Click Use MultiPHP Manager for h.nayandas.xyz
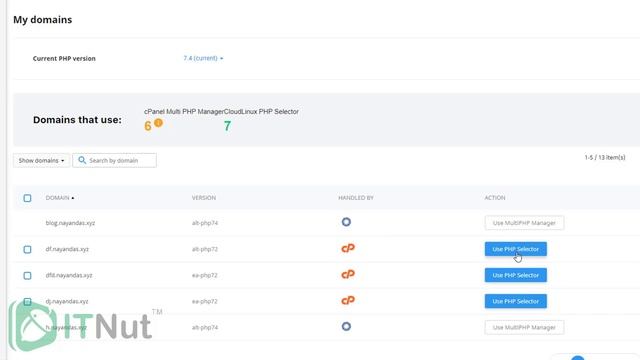 (x=524, y=327)
